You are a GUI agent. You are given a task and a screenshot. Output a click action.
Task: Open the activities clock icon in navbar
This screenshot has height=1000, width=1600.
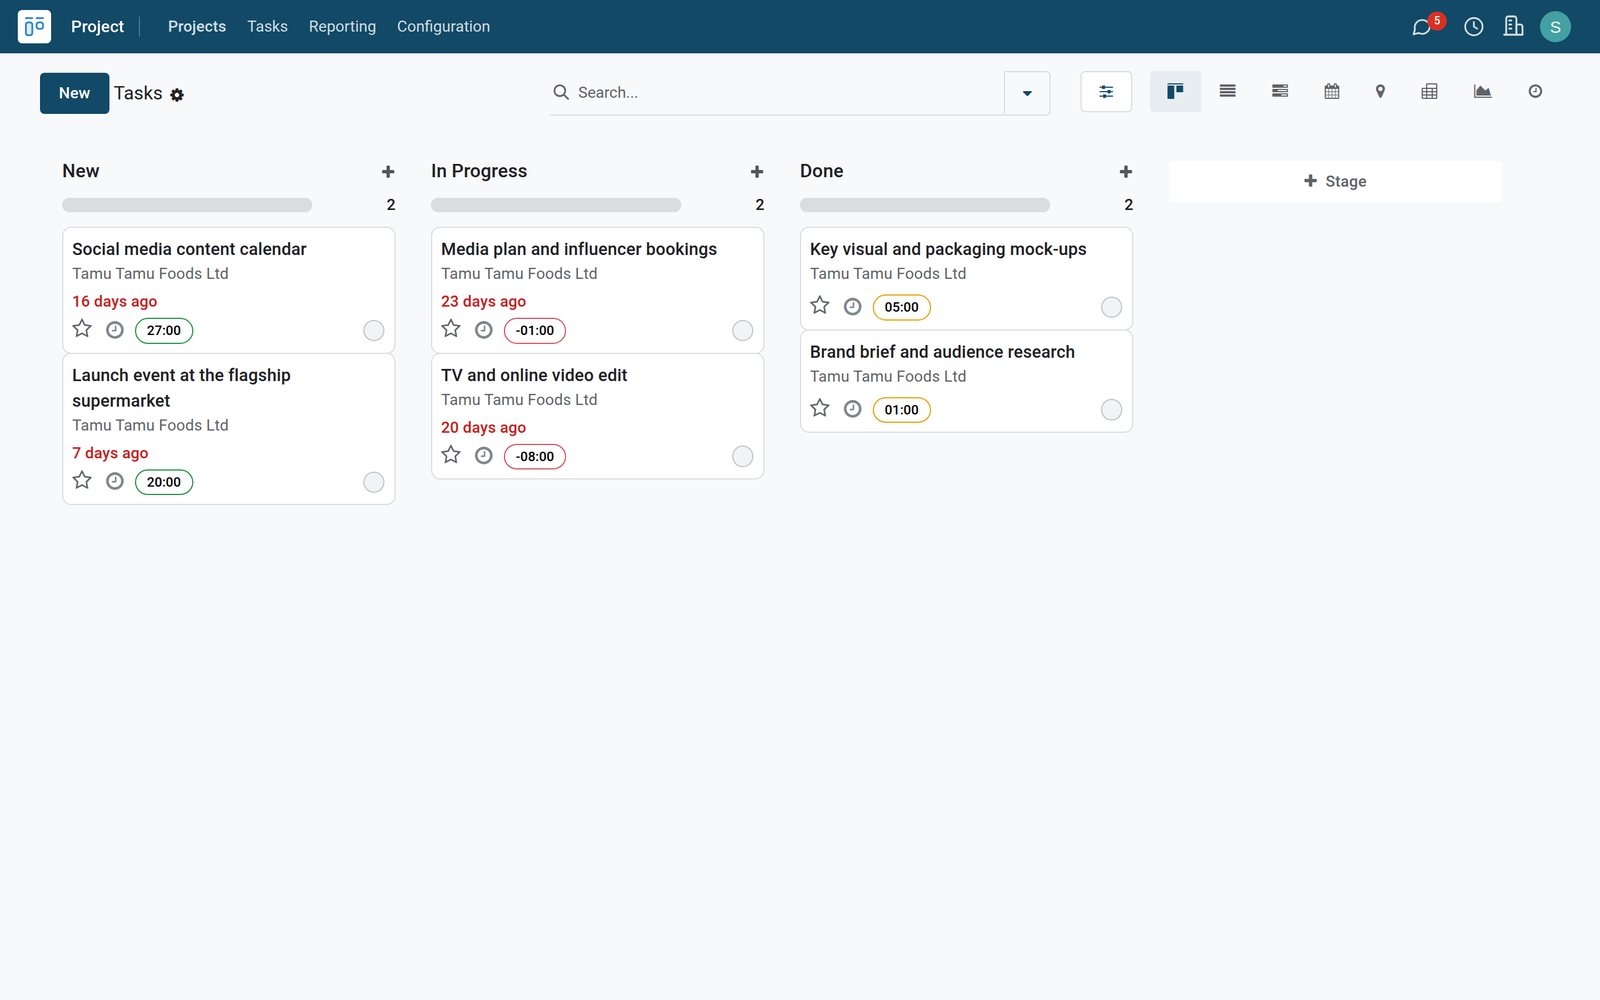point(1473,27)
